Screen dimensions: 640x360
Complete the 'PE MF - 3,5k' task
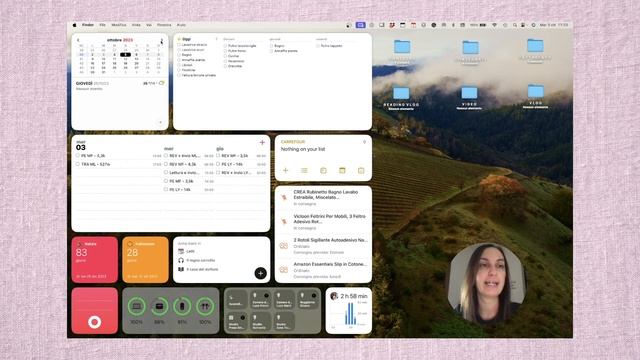(x=166, y=181)
